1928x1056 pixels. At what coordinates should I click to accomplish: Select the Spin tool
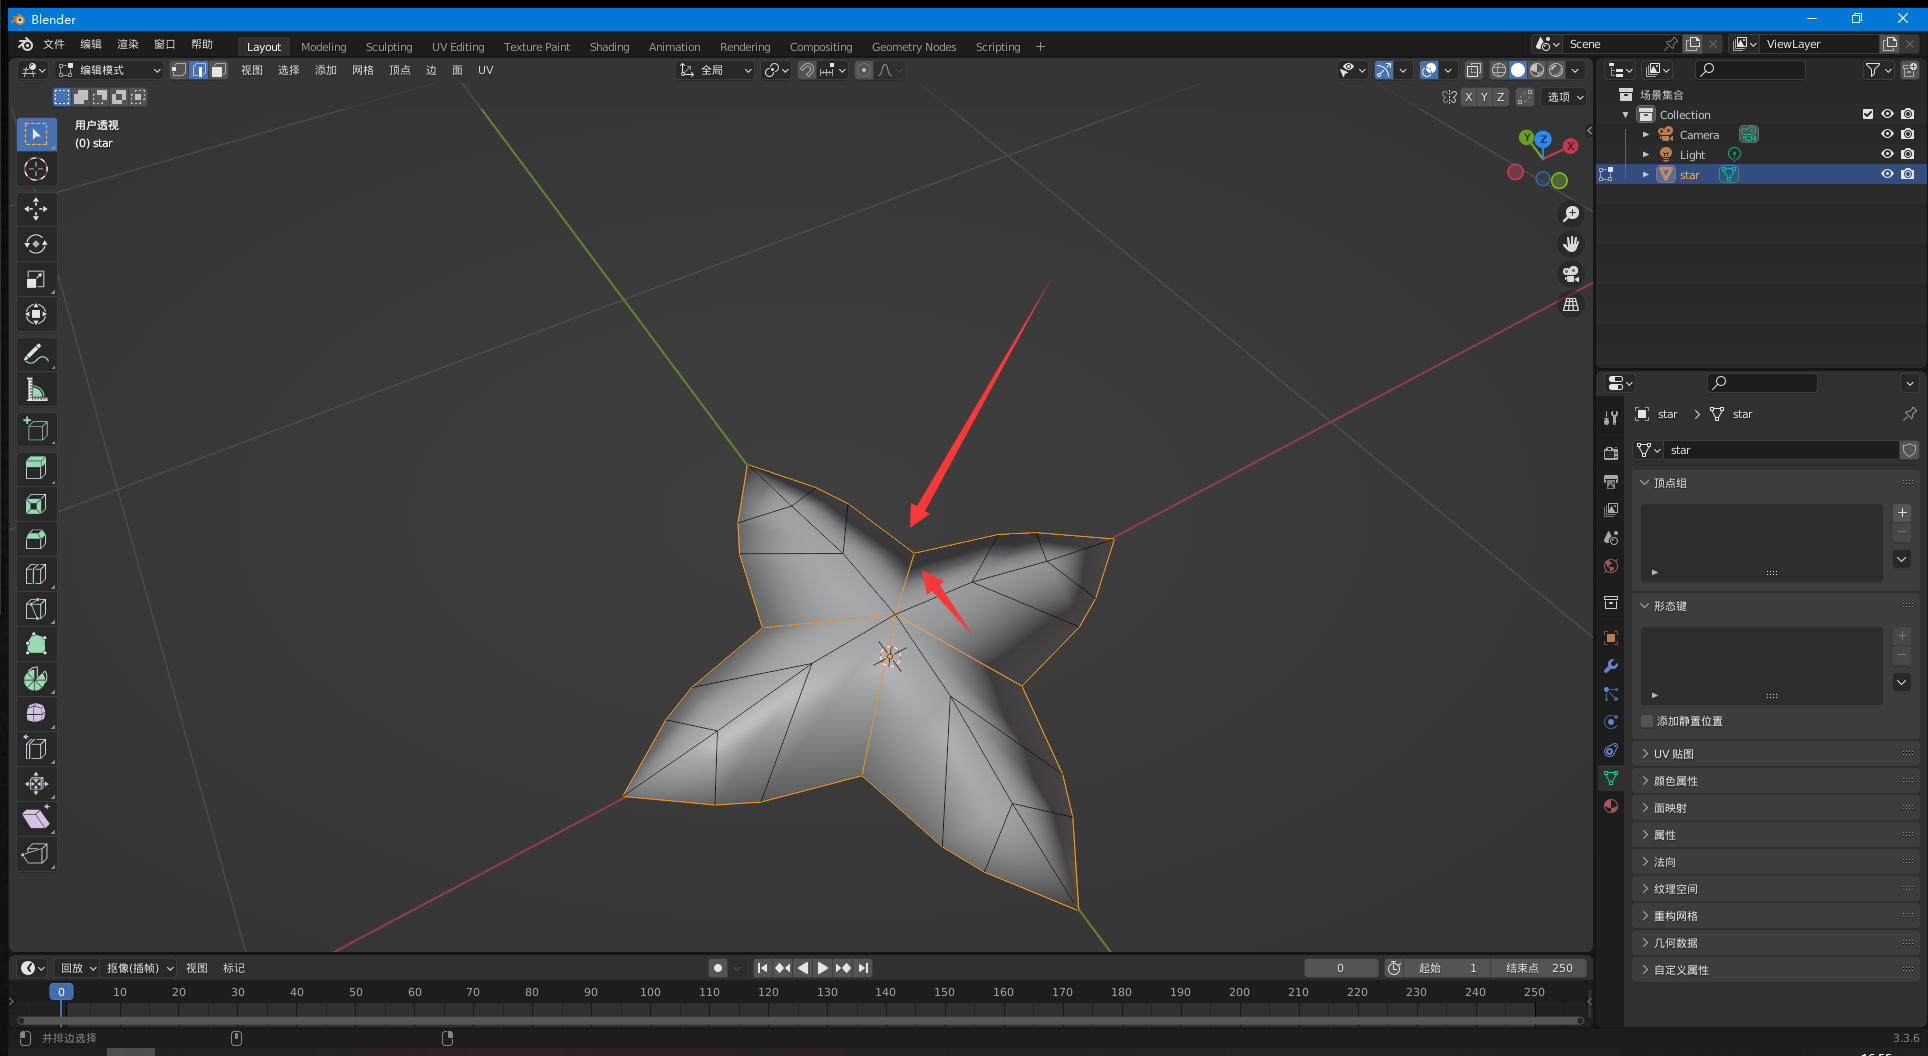point(36,679)
